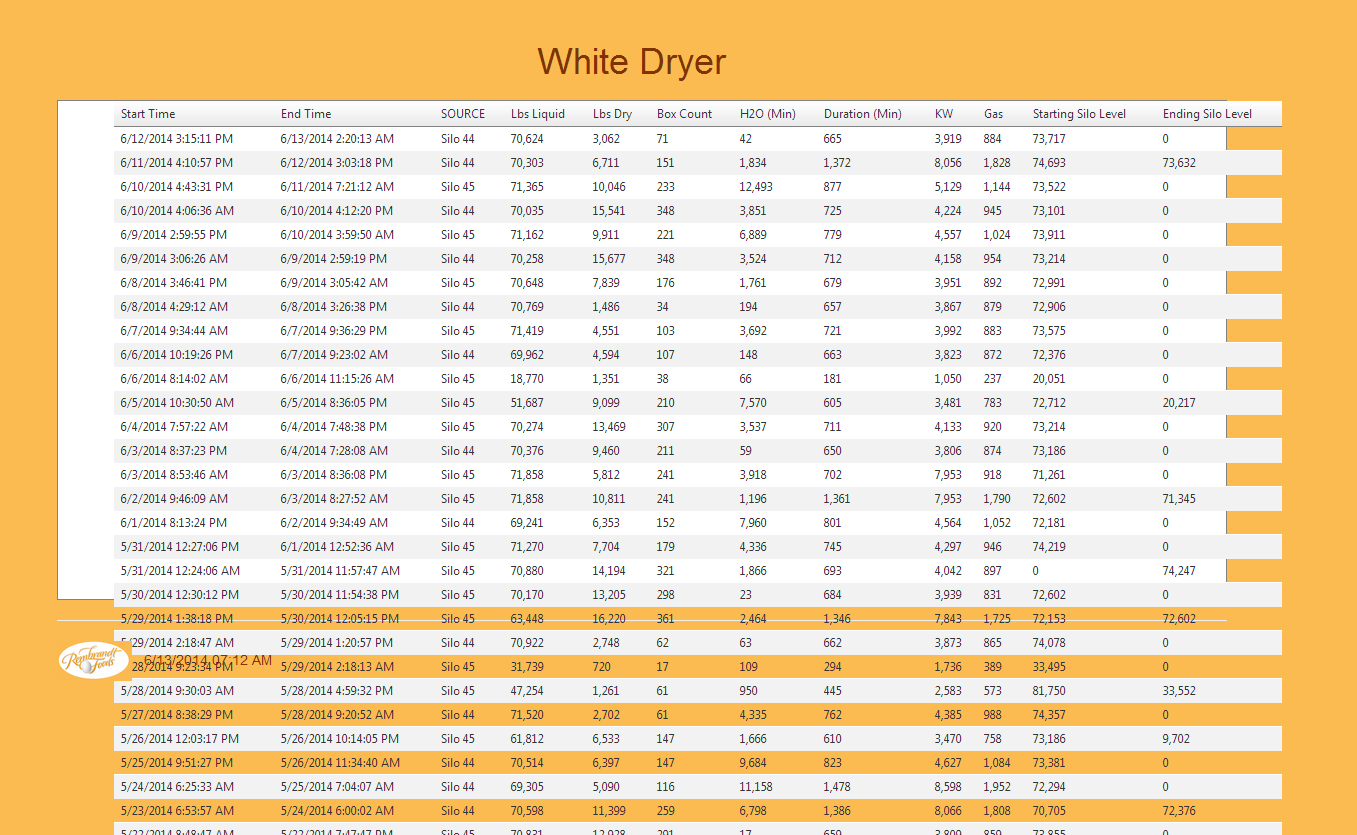
Task: Click start time 6/8/2014 4:29:12 AM
Action: pyautogui.click(x=174, y=307)
